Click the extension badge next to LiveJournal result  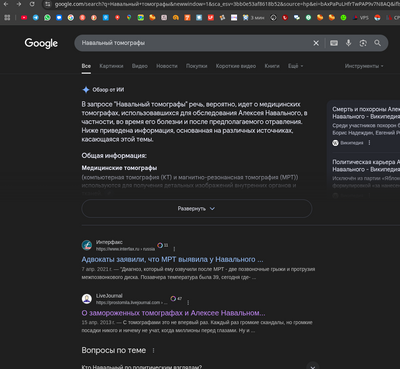point(176,299)
